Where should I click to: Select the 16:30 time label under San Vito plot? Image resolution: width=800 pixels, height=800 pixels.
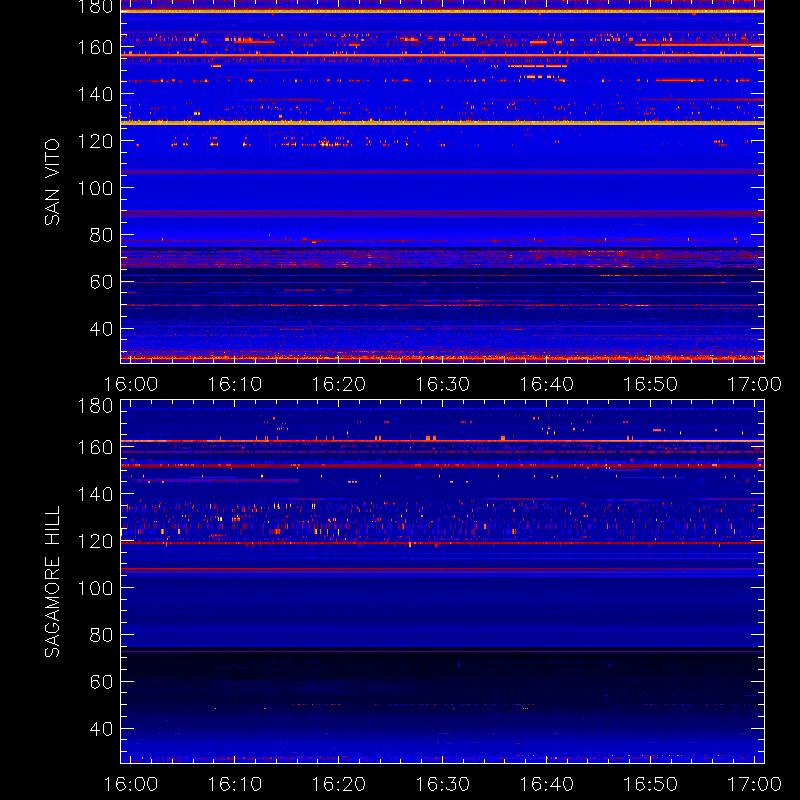tap(442, 384)
